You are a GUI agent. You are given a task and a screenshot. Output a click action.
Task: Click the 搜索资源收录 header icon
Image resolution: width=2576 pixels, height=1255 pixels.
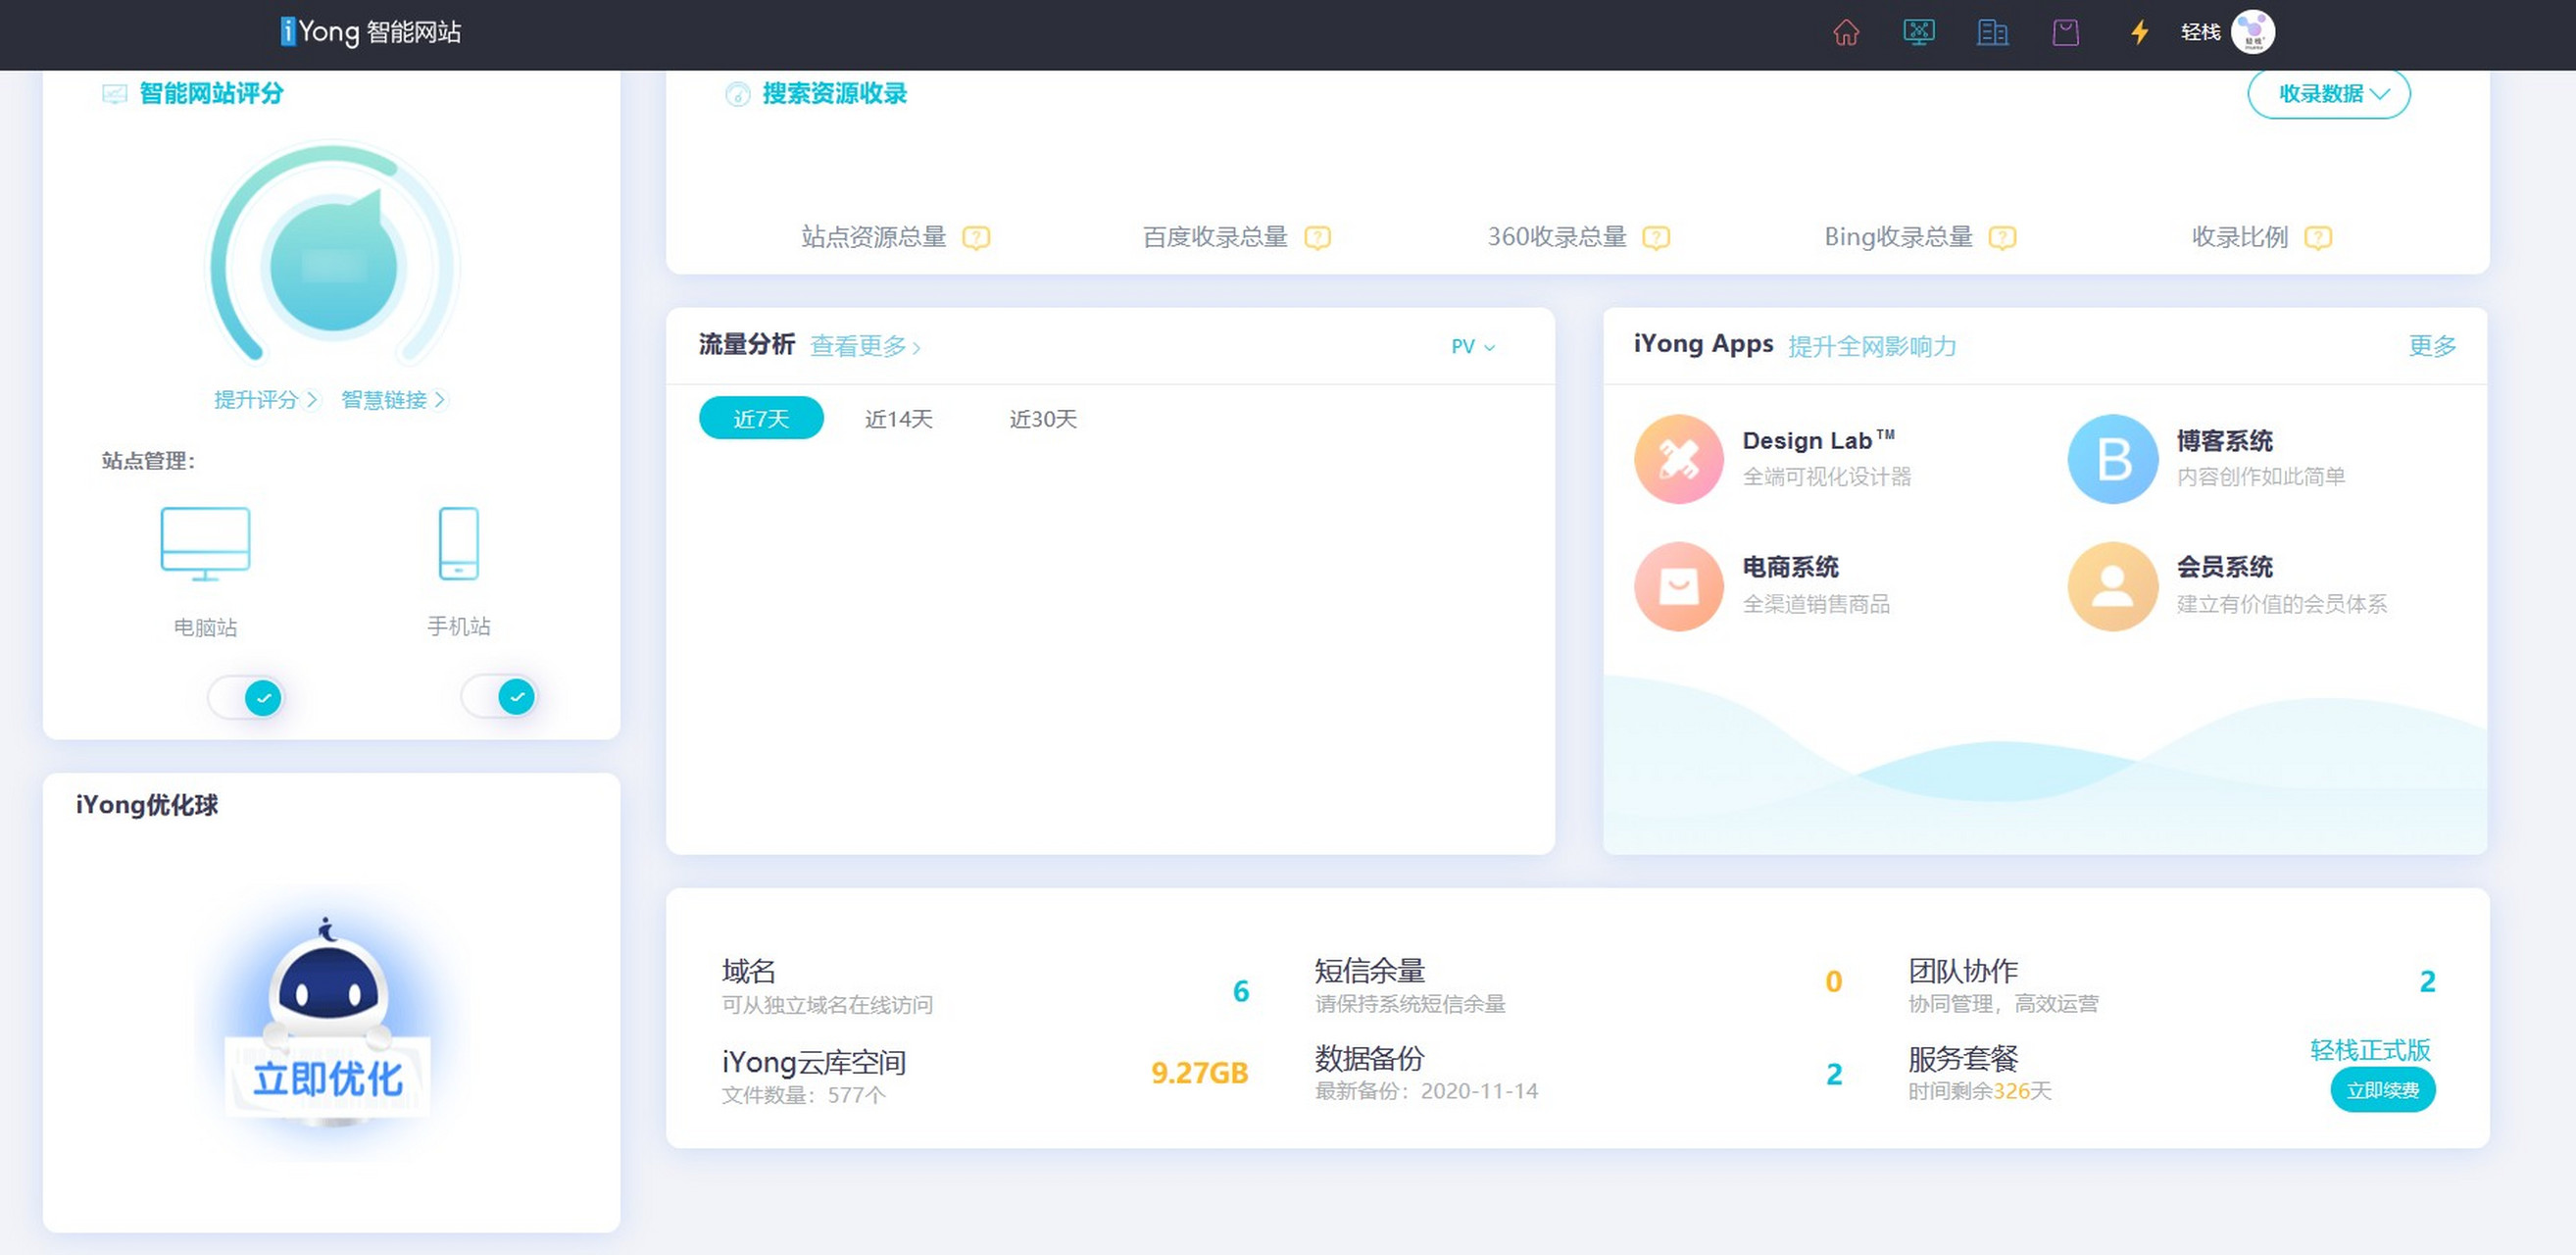point(738,94)
